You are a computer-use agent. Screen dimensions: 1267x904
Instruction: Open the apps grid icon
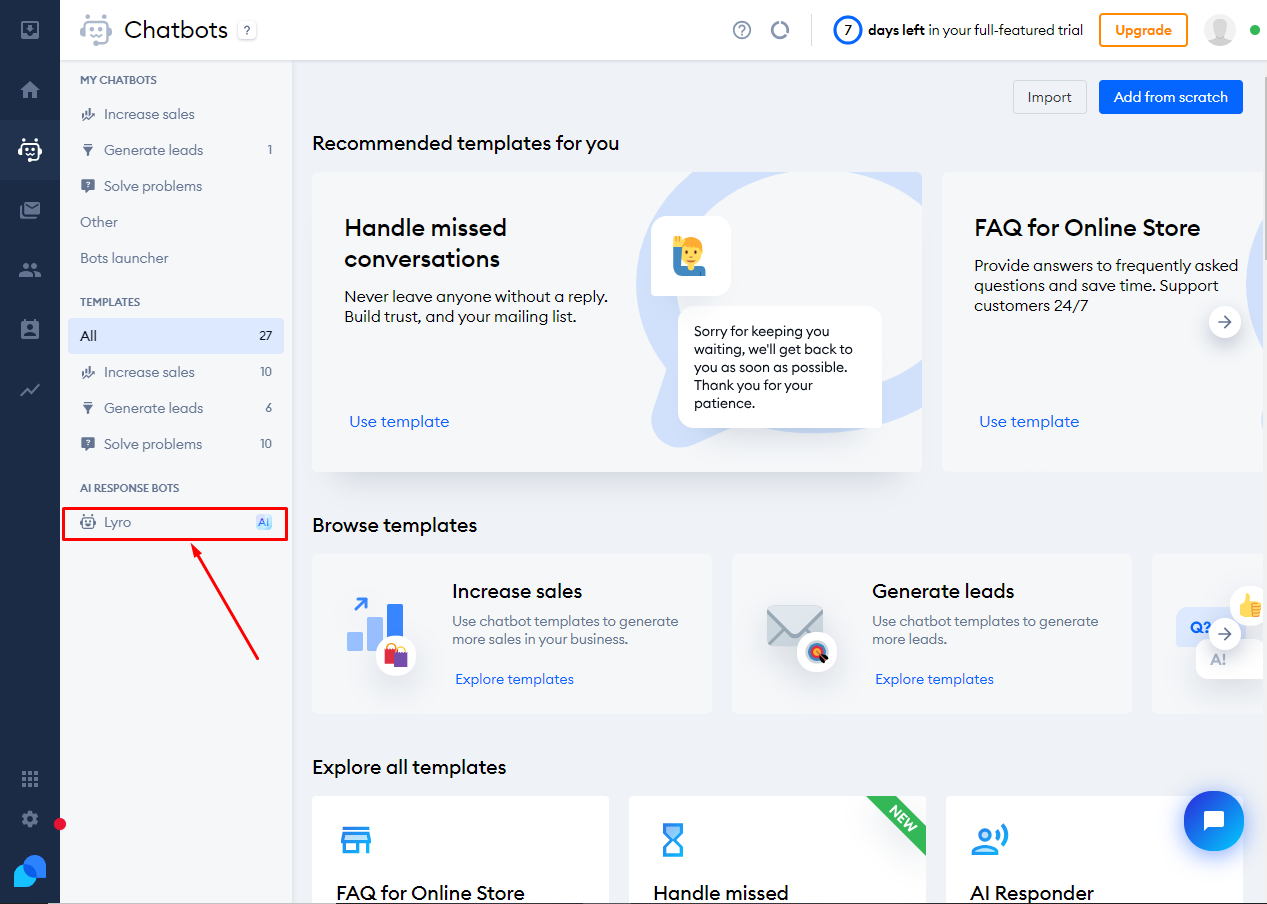pyautogui.click(x=30, y=779)
